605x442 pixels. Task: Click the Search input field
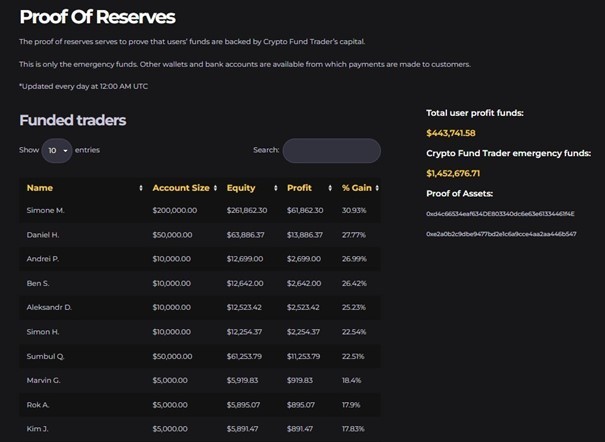click(332, 150)
